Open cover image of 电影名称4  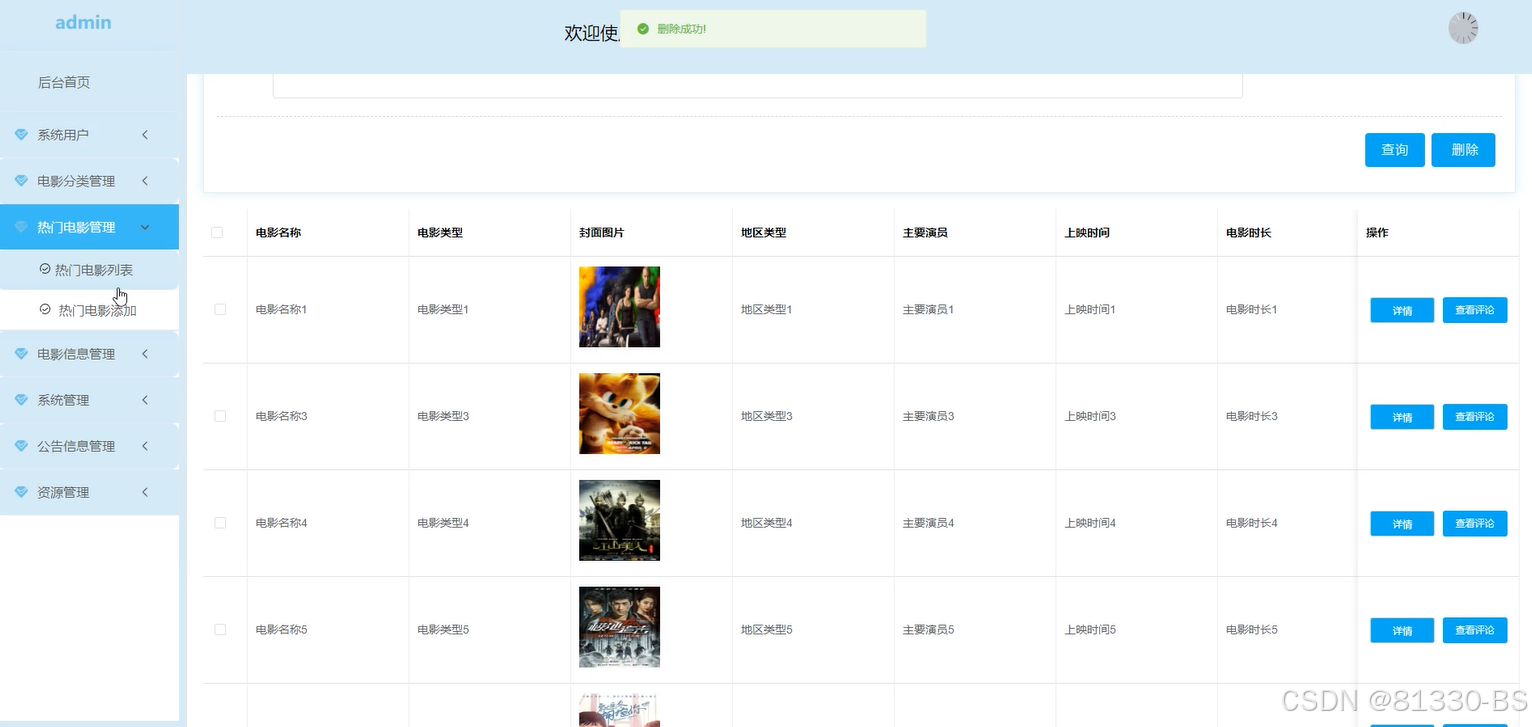619,520
